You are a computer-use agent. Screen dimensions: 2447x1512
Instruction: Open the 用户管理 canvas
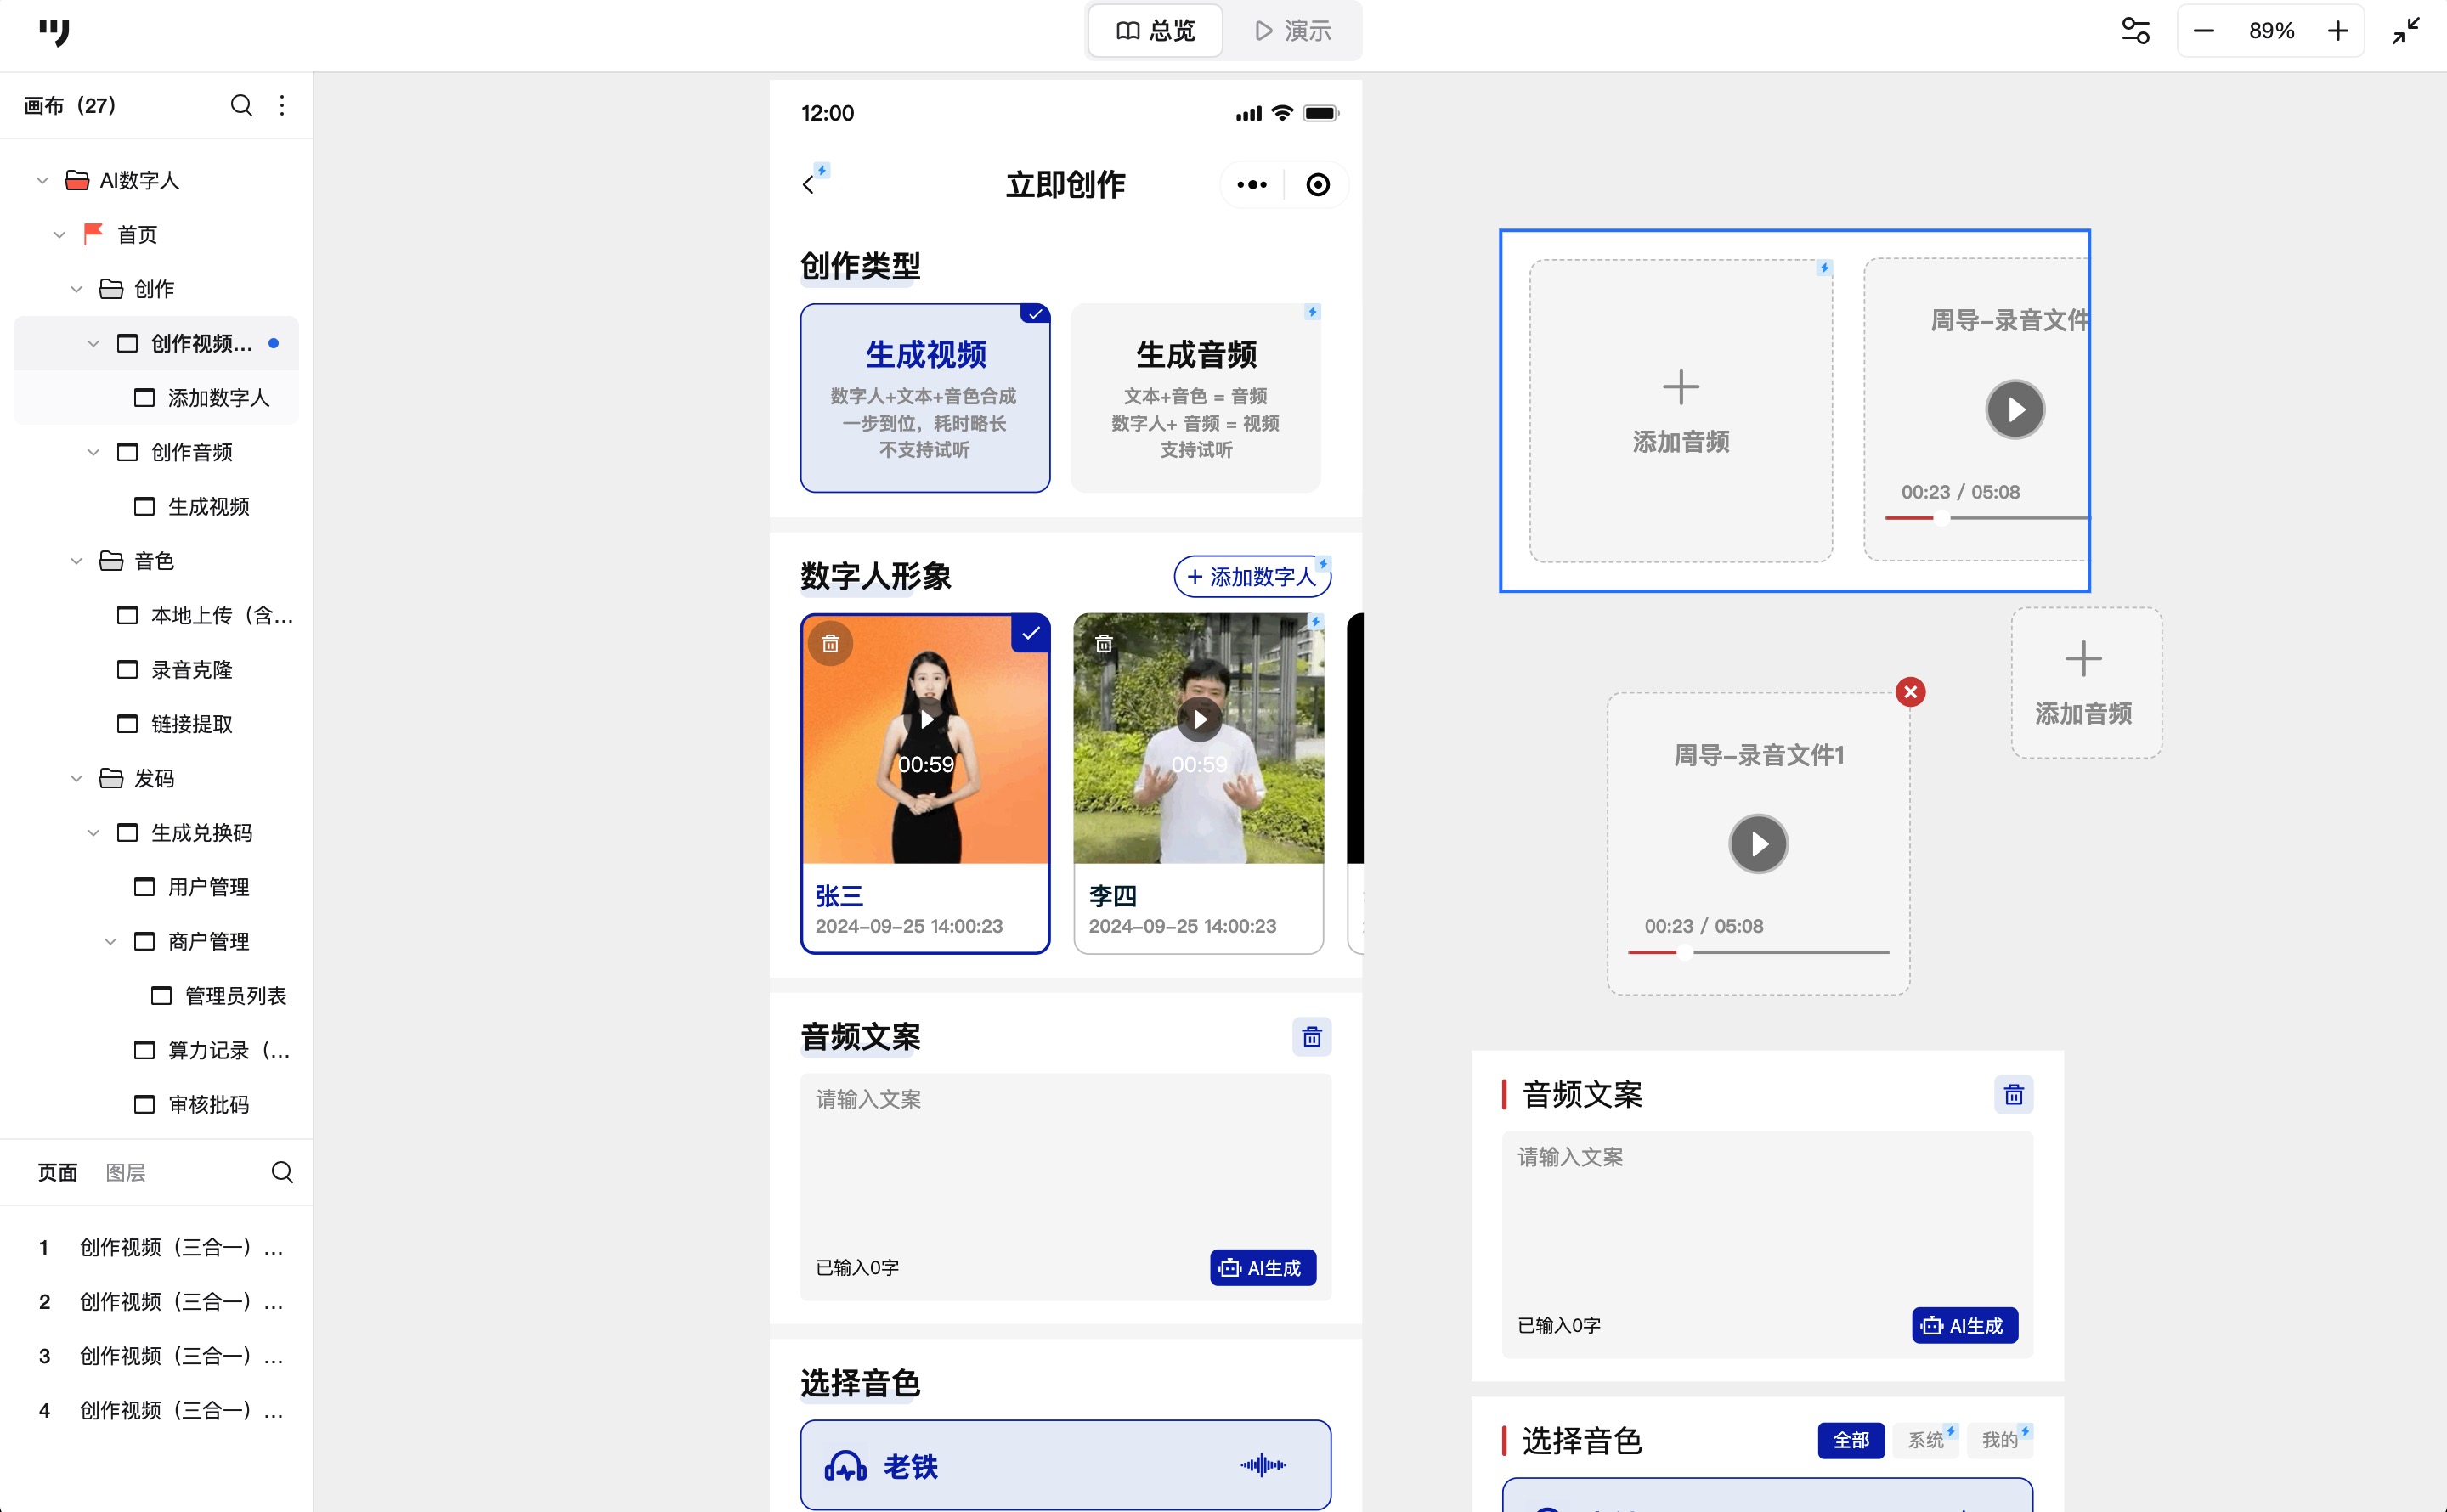click(x=156, y=887)
